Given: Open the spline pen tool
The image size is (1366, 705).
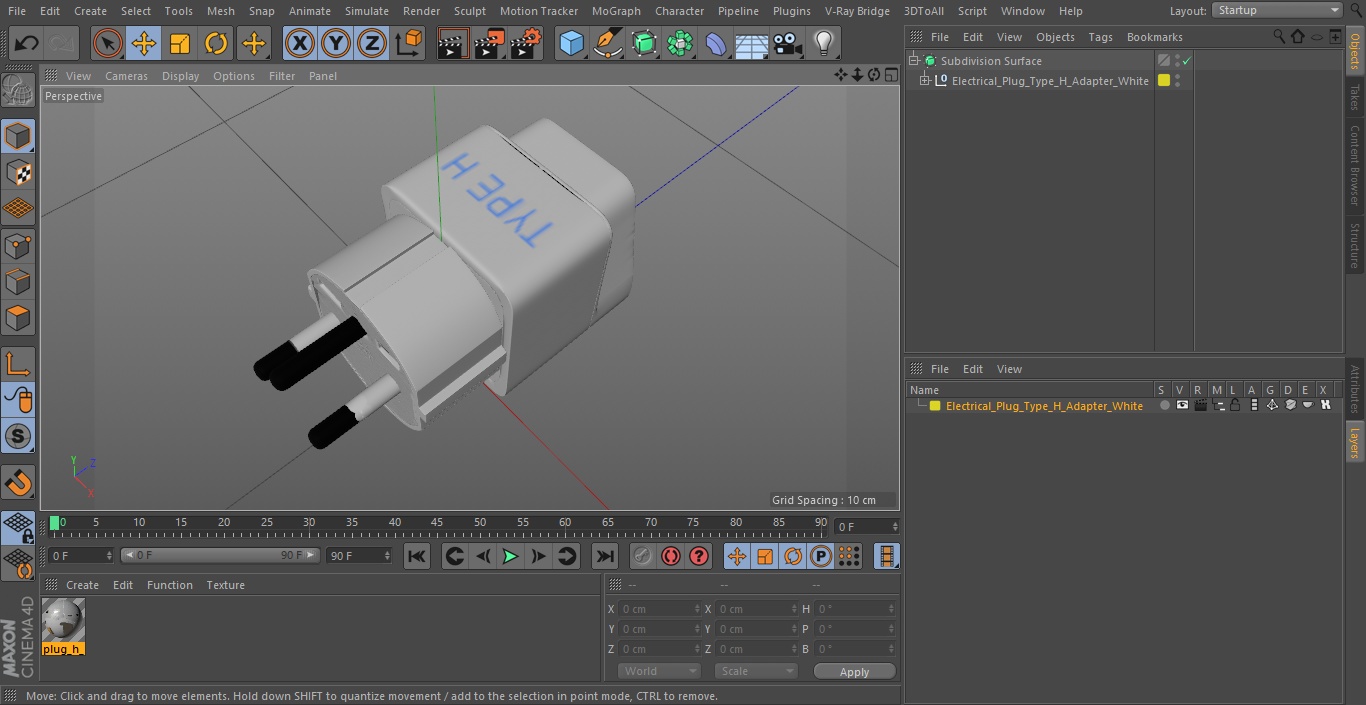Looking at the screenshot, I should tap(607, 44).
